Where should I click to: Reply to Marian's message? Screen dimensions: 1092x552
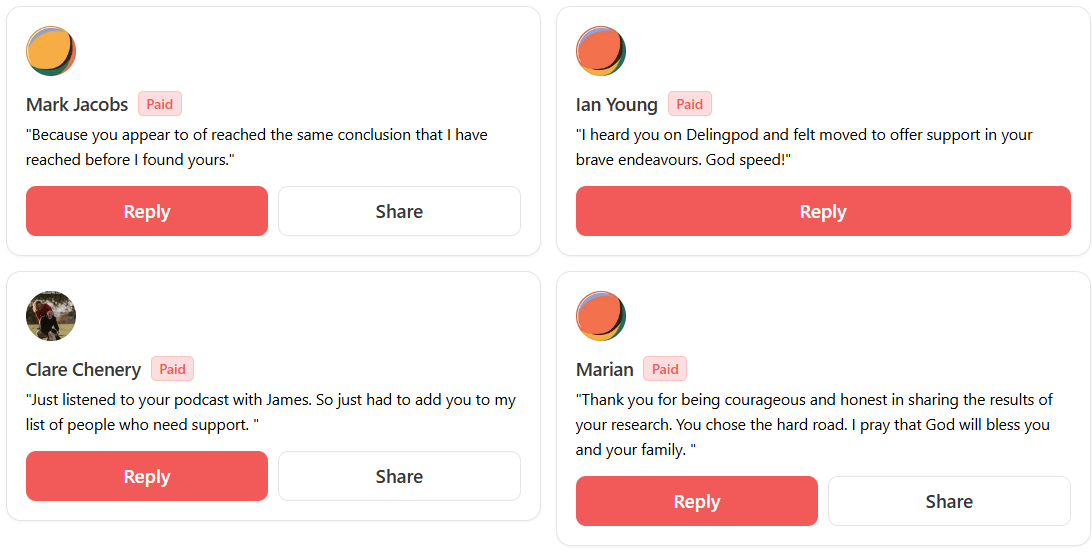pos(697,501)
